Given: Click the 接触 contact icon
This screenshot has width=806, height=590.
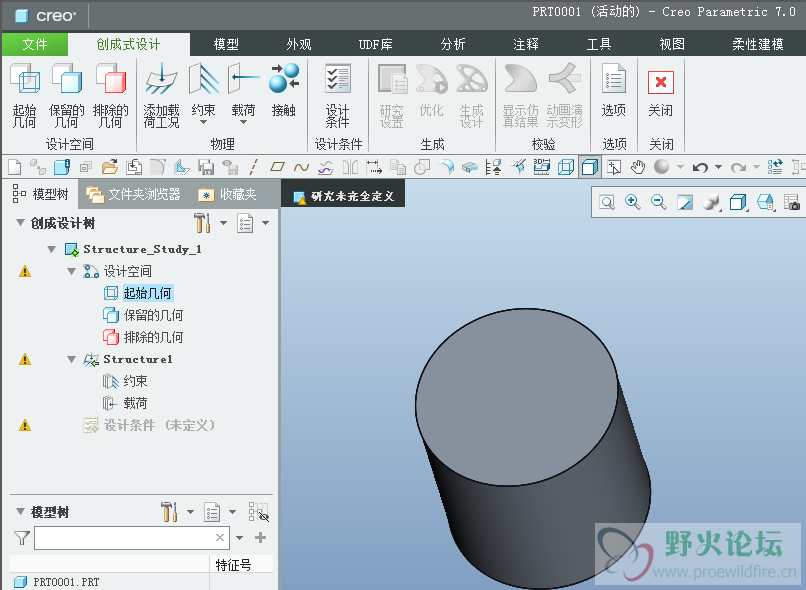Looking at the screenshot, I should 284,79.
